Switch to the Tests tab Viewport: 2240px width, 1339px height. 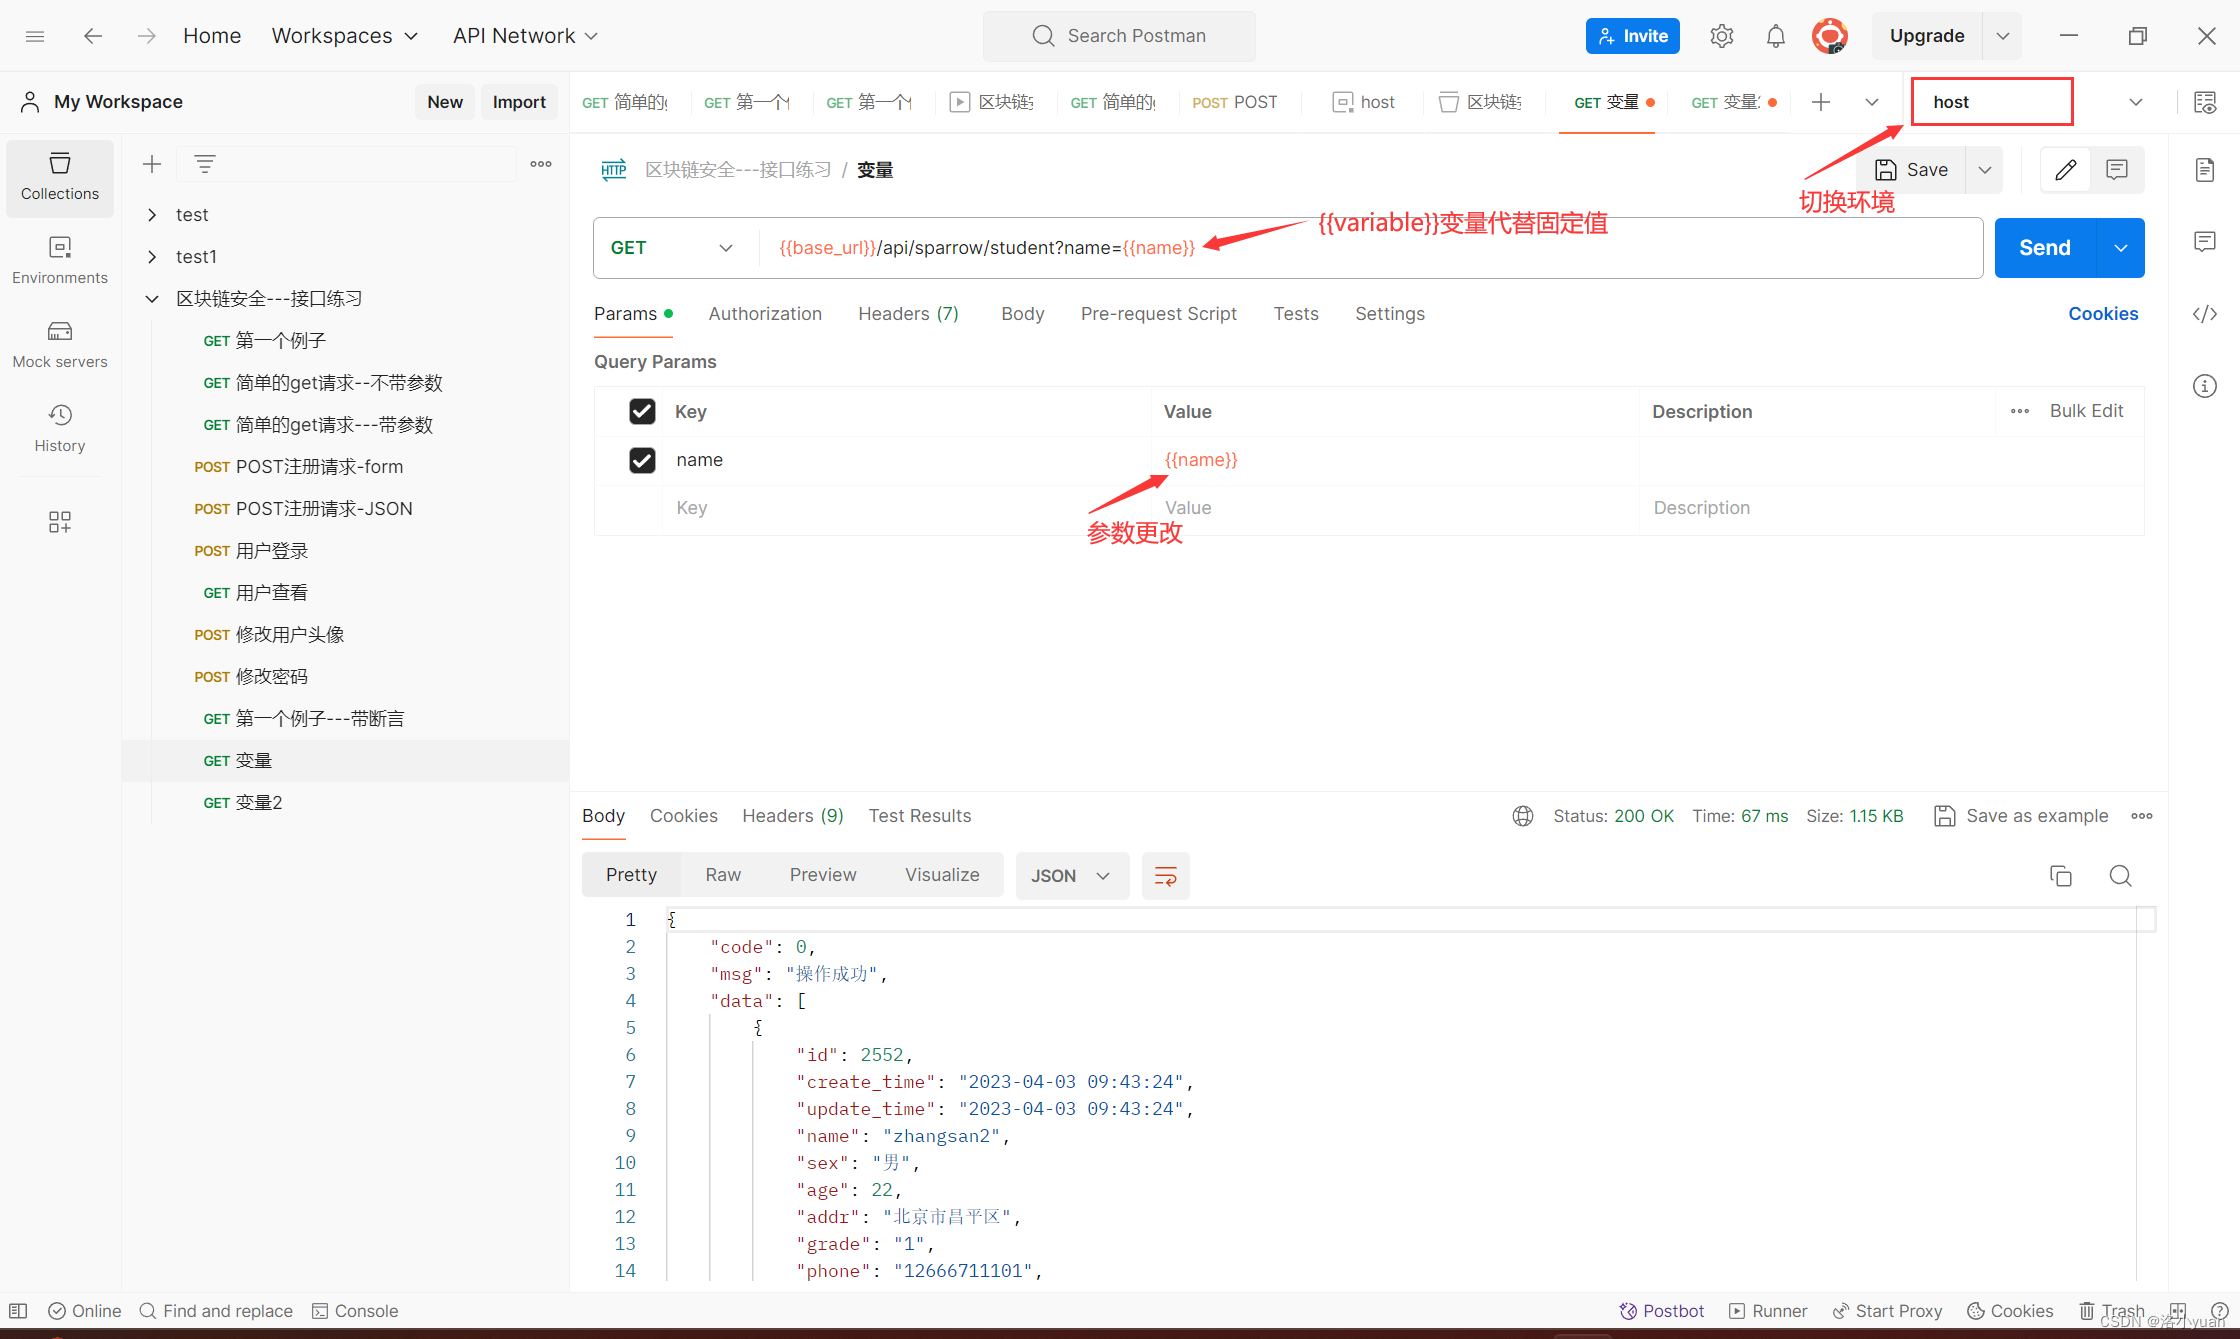pos(1296,314)
